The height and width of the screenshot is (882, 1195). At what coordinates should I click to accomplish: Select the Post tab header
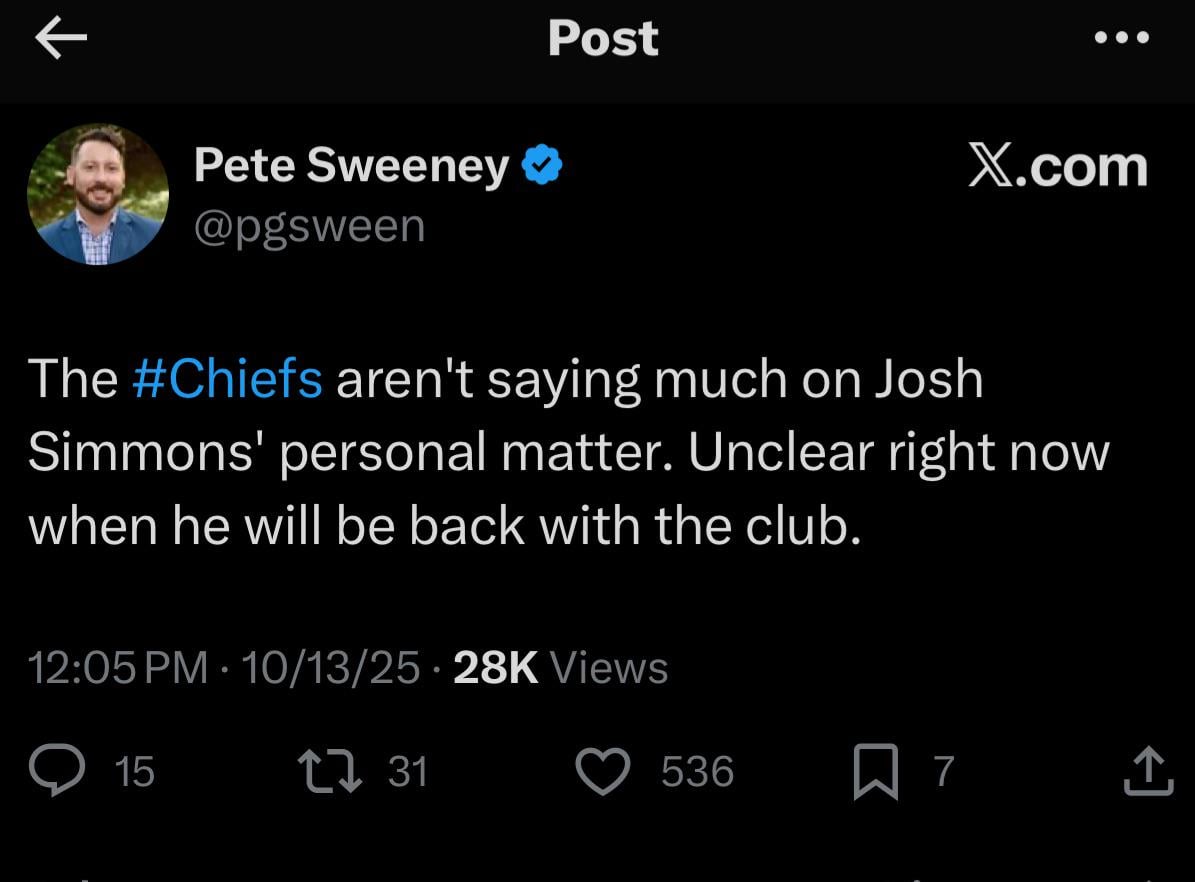click(x=602, y=38)
